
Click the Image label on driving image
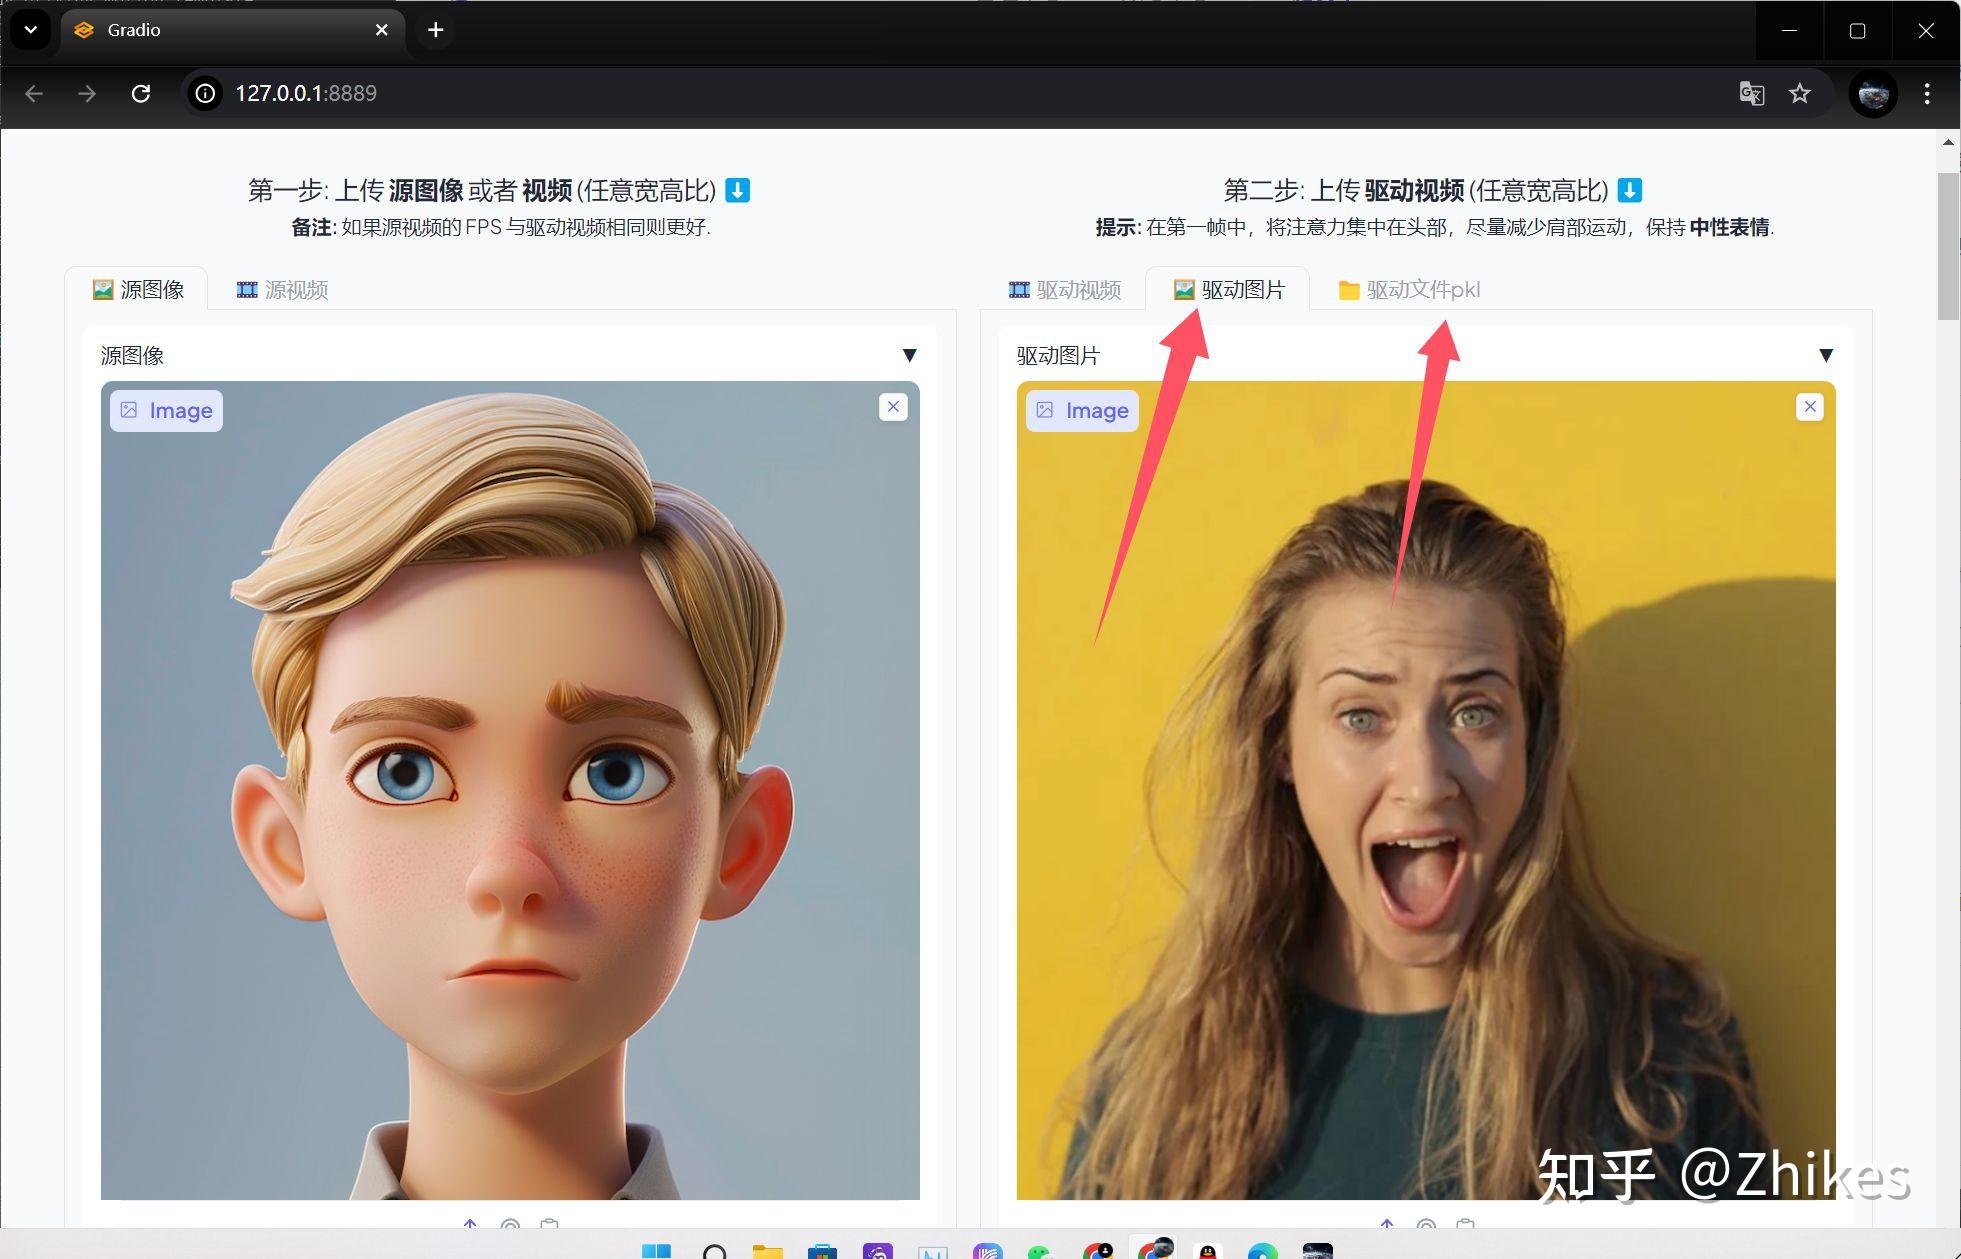(1082, 411)
